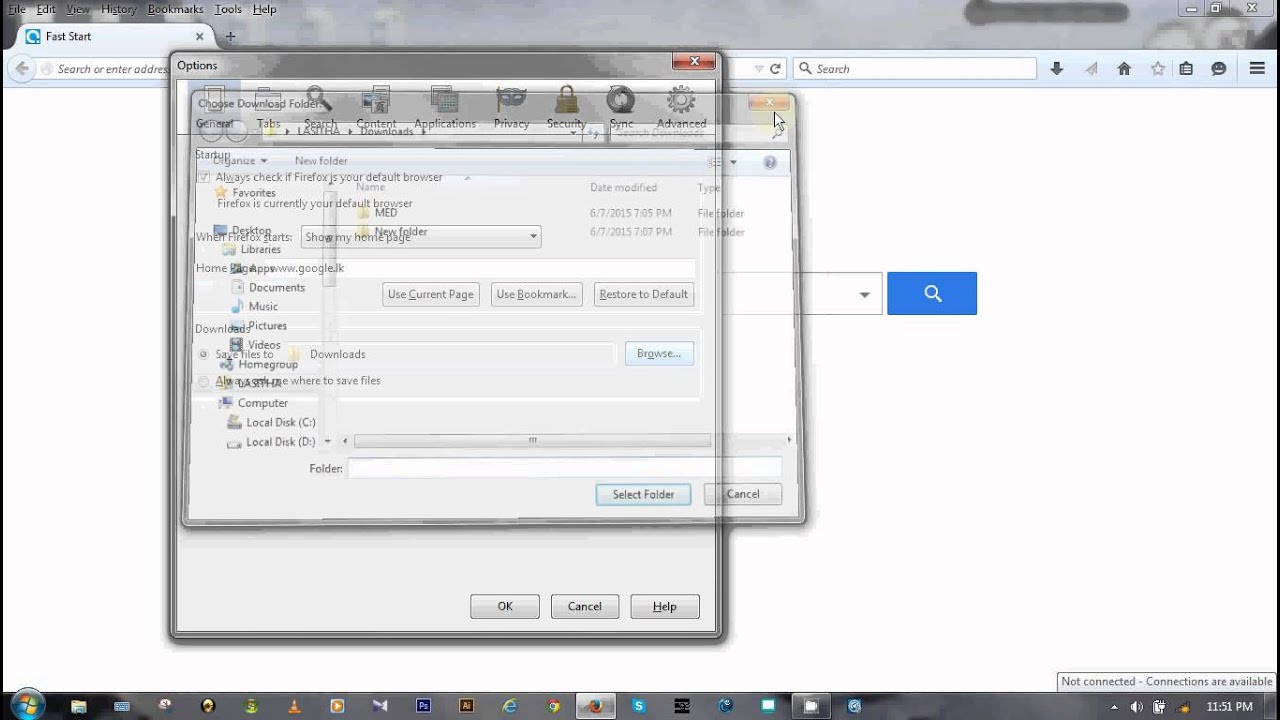
Task: Click the Browse button
Action: tap(659, 354)
